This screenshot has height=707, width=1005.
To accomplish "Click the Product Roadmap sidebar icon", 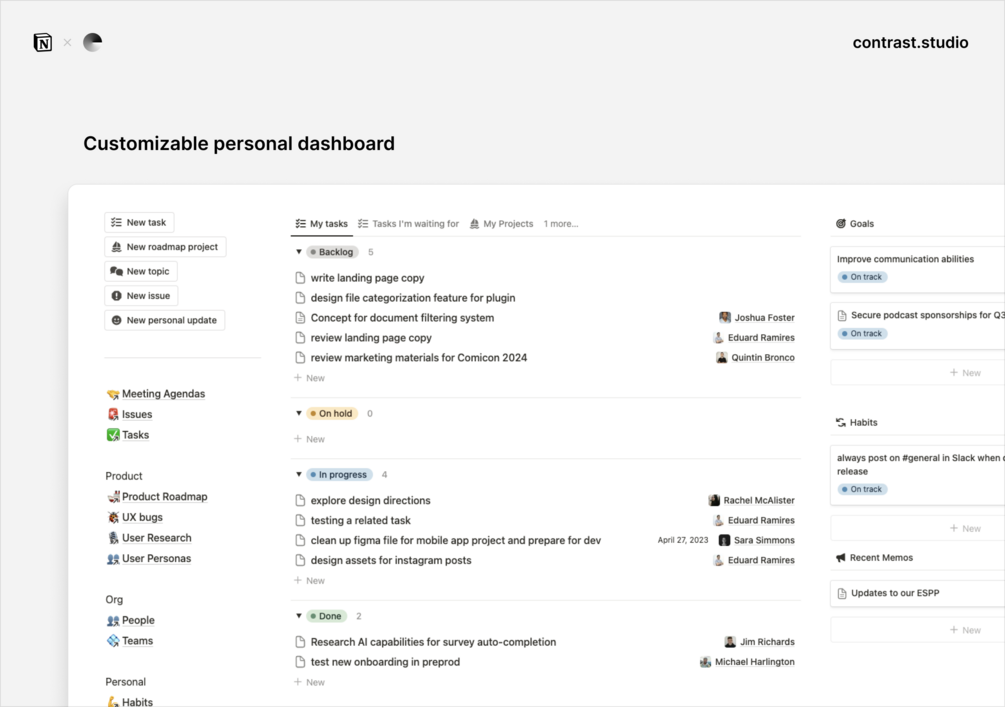I will point(113,497).
